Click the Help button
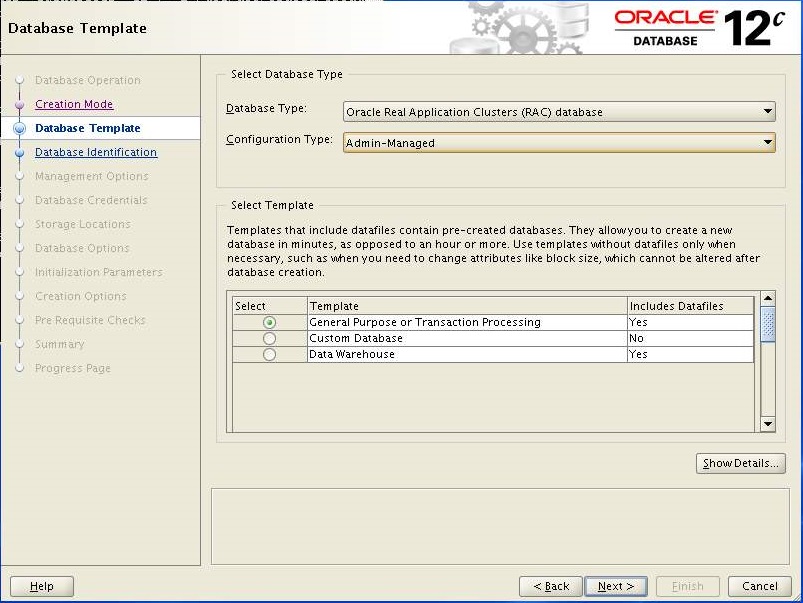Image resolution: width=803 pixels, height=603 pixels. coord(42,586)
